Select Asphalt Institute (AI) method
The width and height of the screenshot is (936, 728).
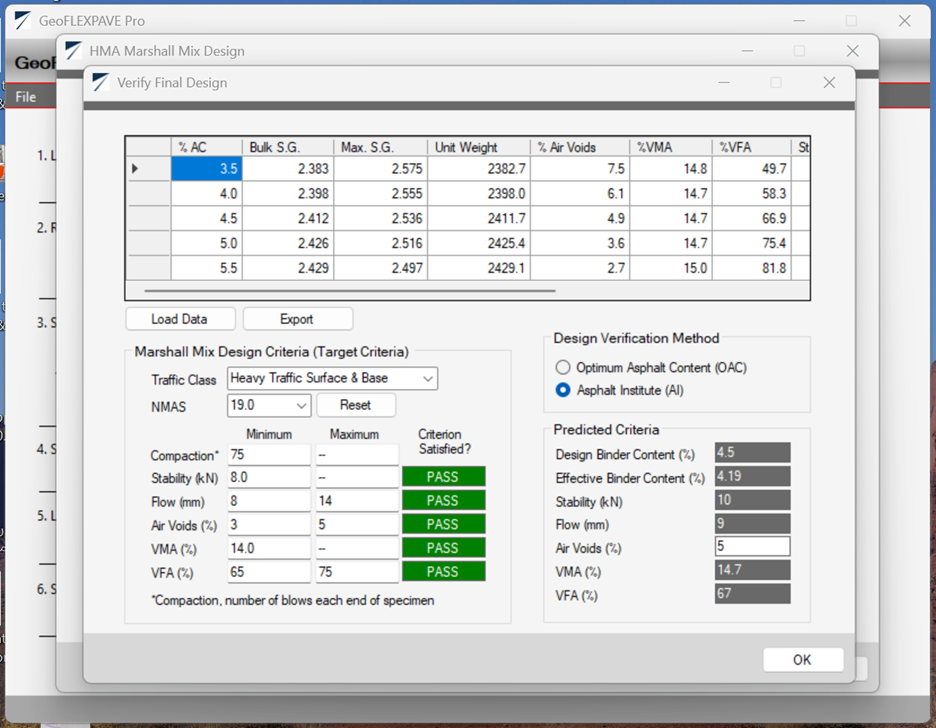pyautogui.click(x=563, y=390)
